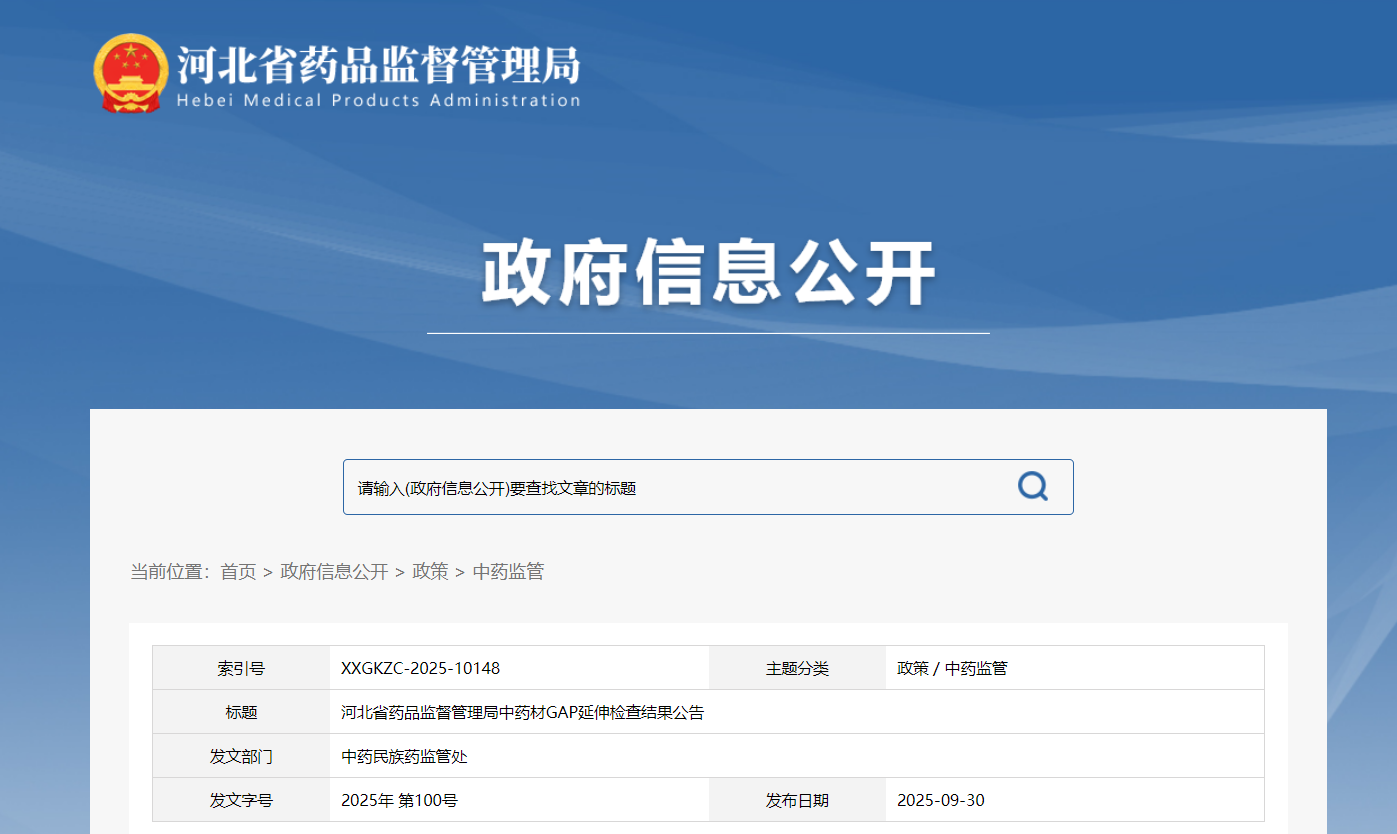Click the large 政府信息公开 banner heading

click(708, 273)
